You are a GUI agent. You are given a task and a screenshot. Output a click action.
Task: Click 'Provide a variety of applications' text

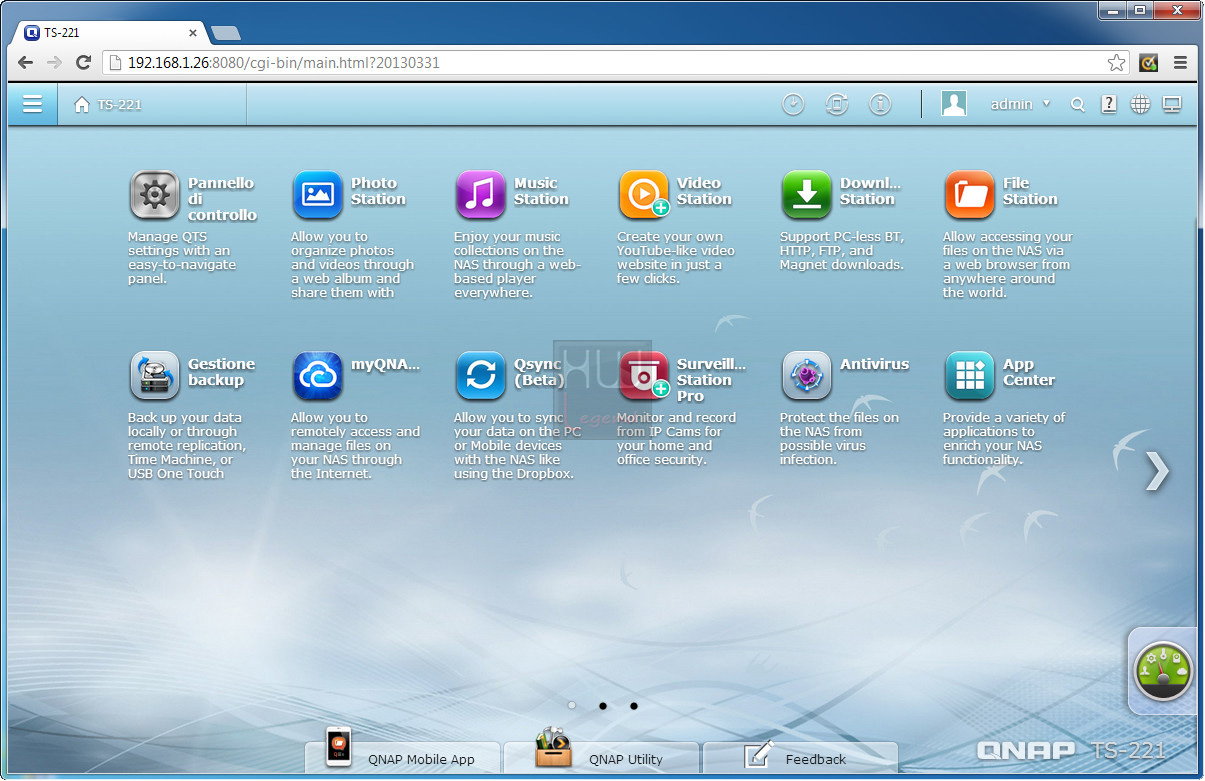[1004, 439]
